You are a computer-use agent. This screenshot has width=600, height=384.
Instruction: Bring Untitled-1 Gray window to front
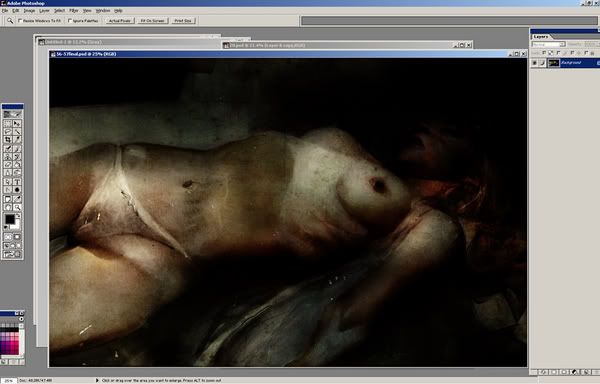[128, 42]
